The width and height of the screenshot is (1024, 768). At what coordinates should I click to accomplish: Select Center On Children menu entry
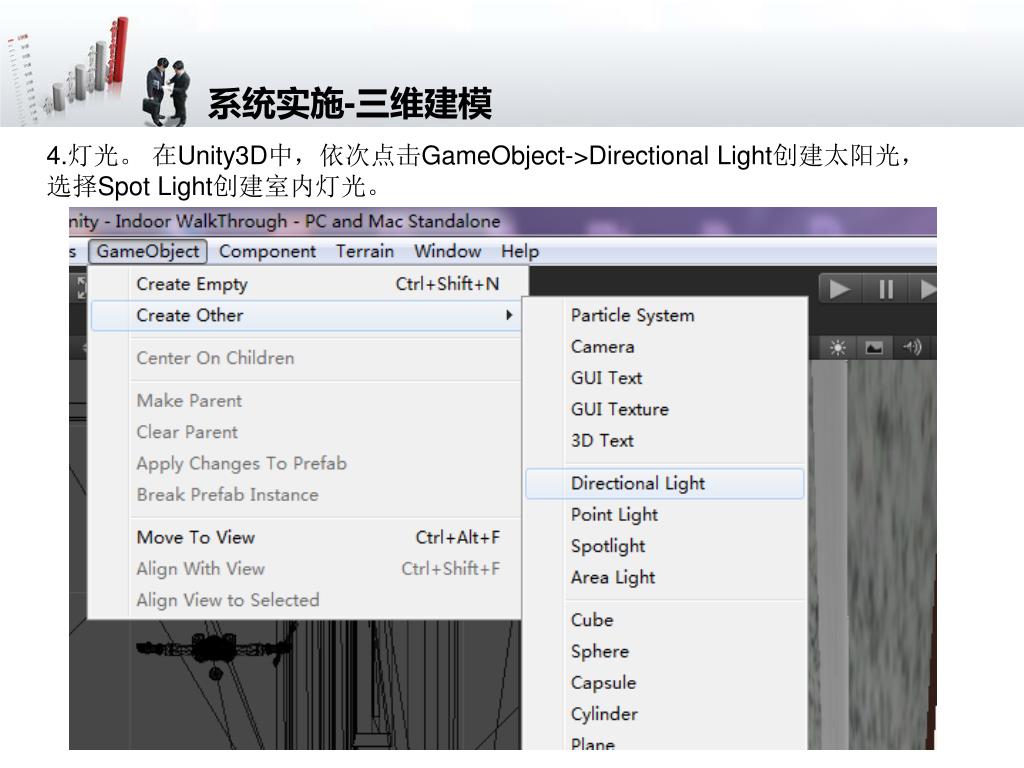pos(305,358)
